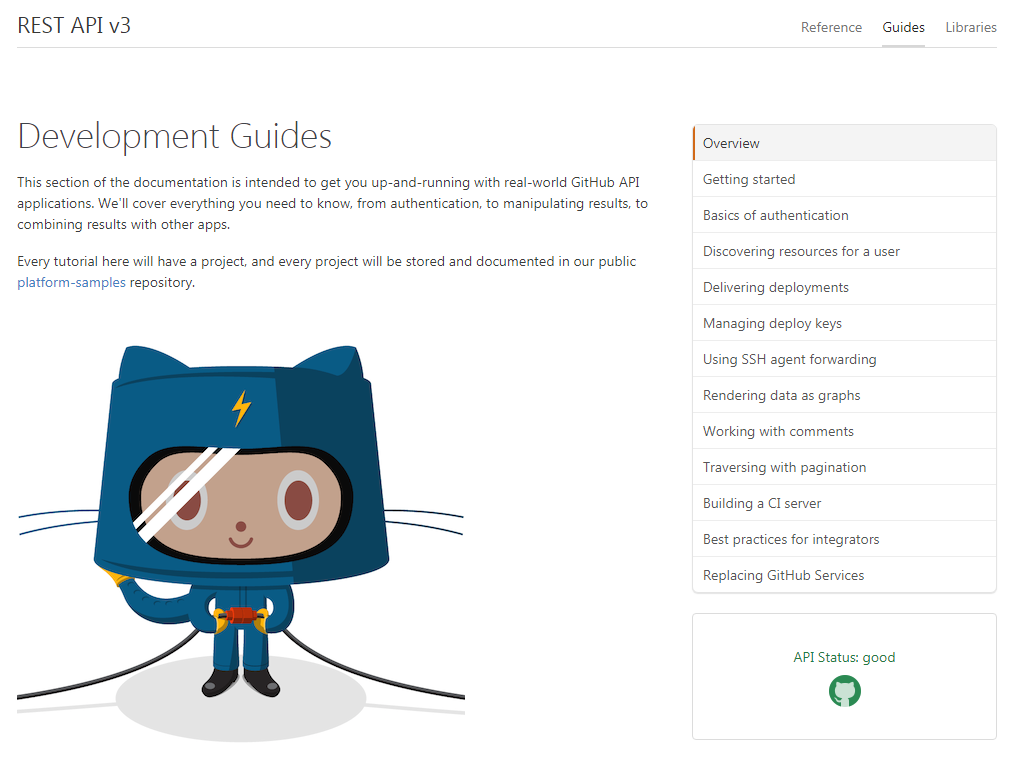Open the platform-samples repository link

pyautogui.click(x=70, y=282)
